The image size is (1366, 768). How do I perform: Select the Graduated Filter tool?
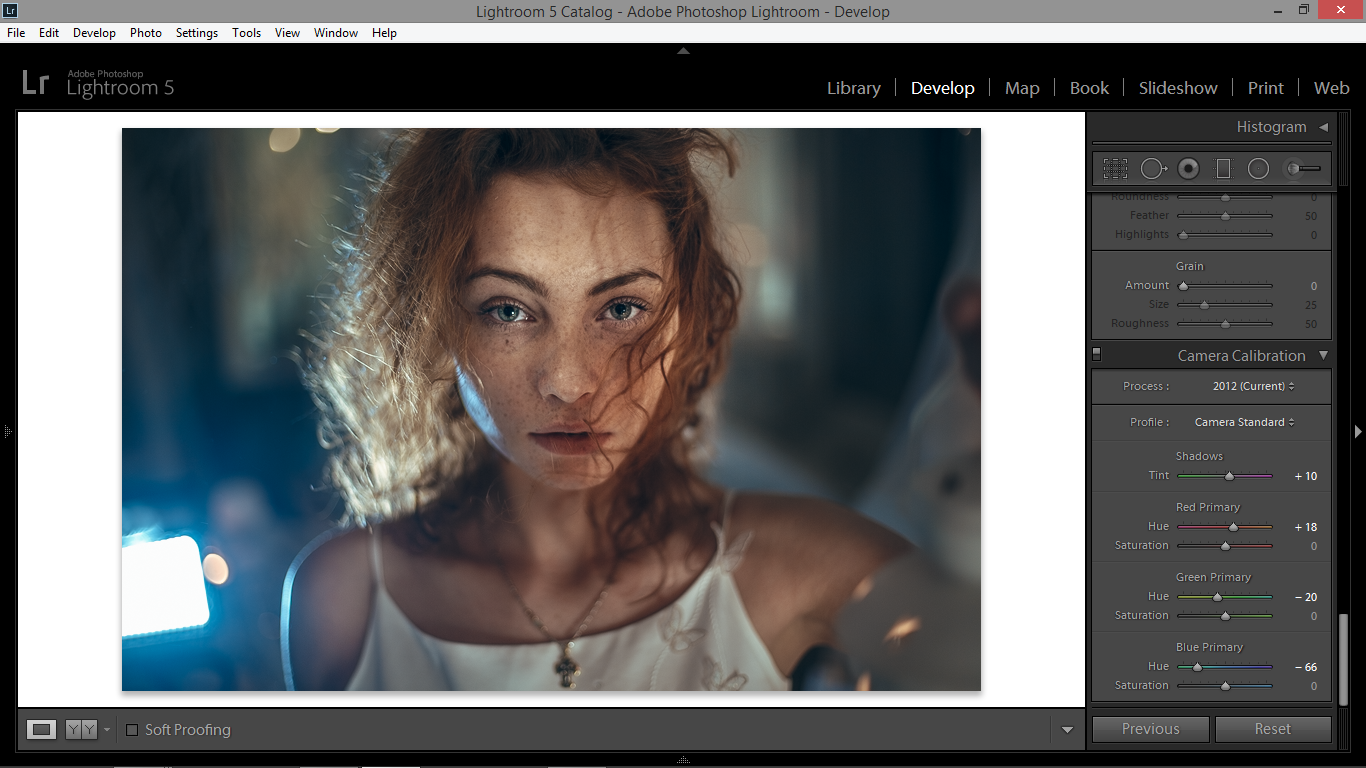pyautogui.click(x=1223, y=169)
